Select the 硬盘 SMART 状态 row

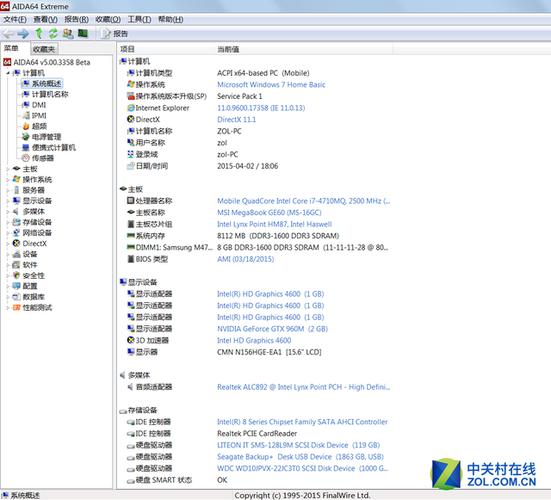(177, 480)
